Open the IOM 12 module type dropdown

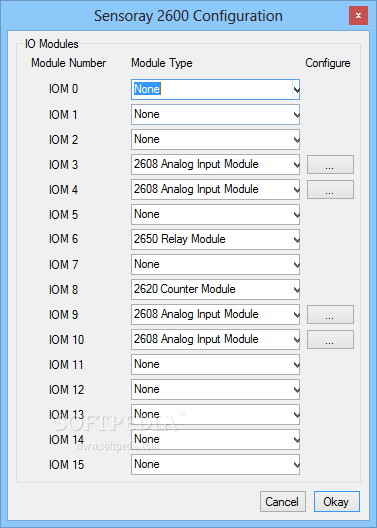pyautogui.click(x=215, y=389)
